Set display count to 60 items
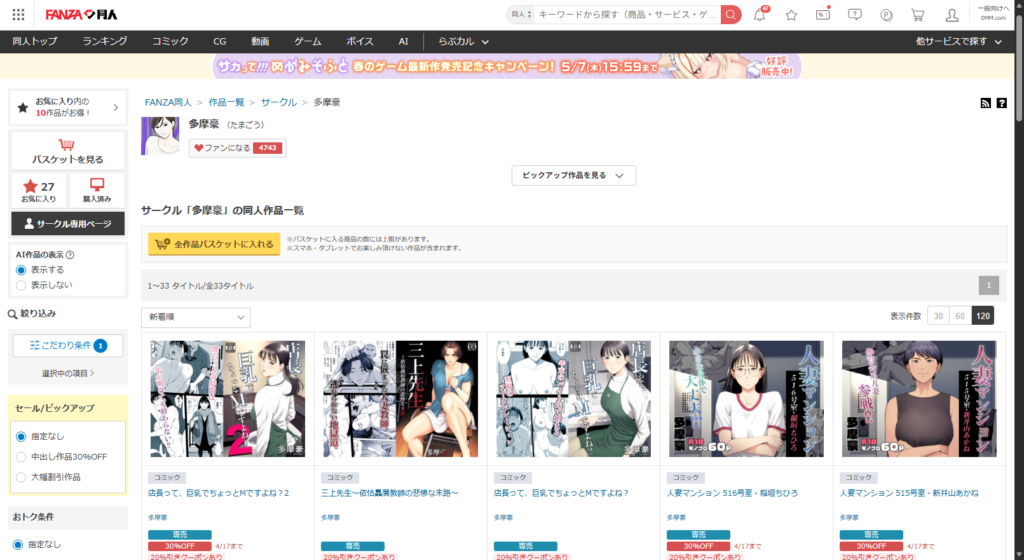This screenshot has width=1024, height=560. click(x=960, y=315)
